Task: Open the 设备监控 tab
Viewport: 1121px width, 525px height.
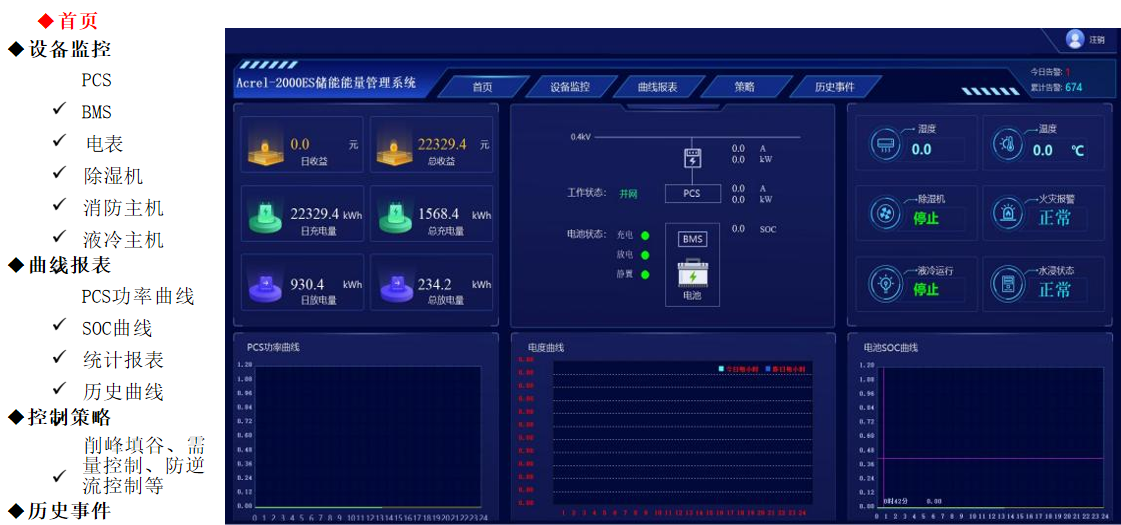Action: tap(570, 87)
